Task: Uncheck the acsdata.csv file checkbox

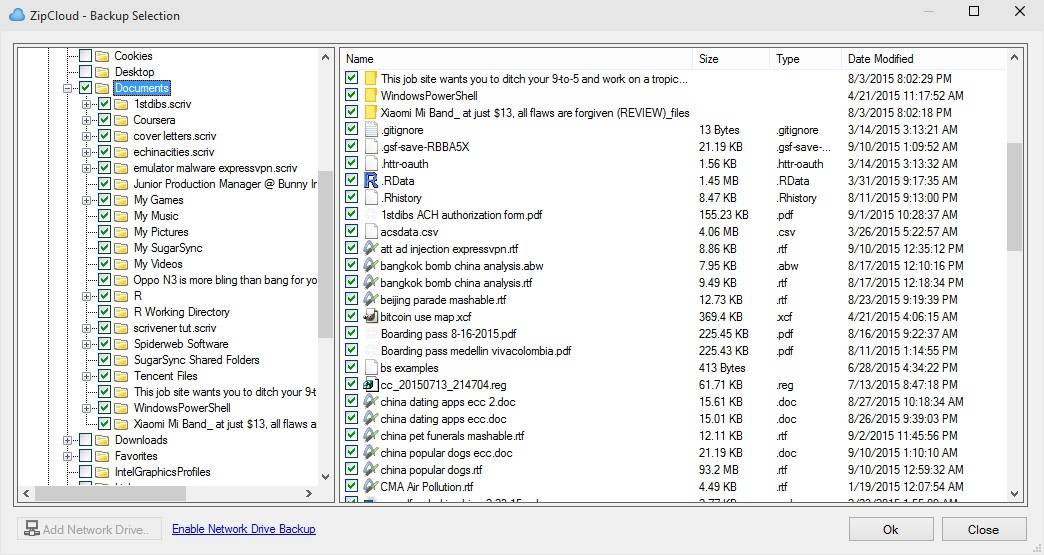Action: click(352, 232)
